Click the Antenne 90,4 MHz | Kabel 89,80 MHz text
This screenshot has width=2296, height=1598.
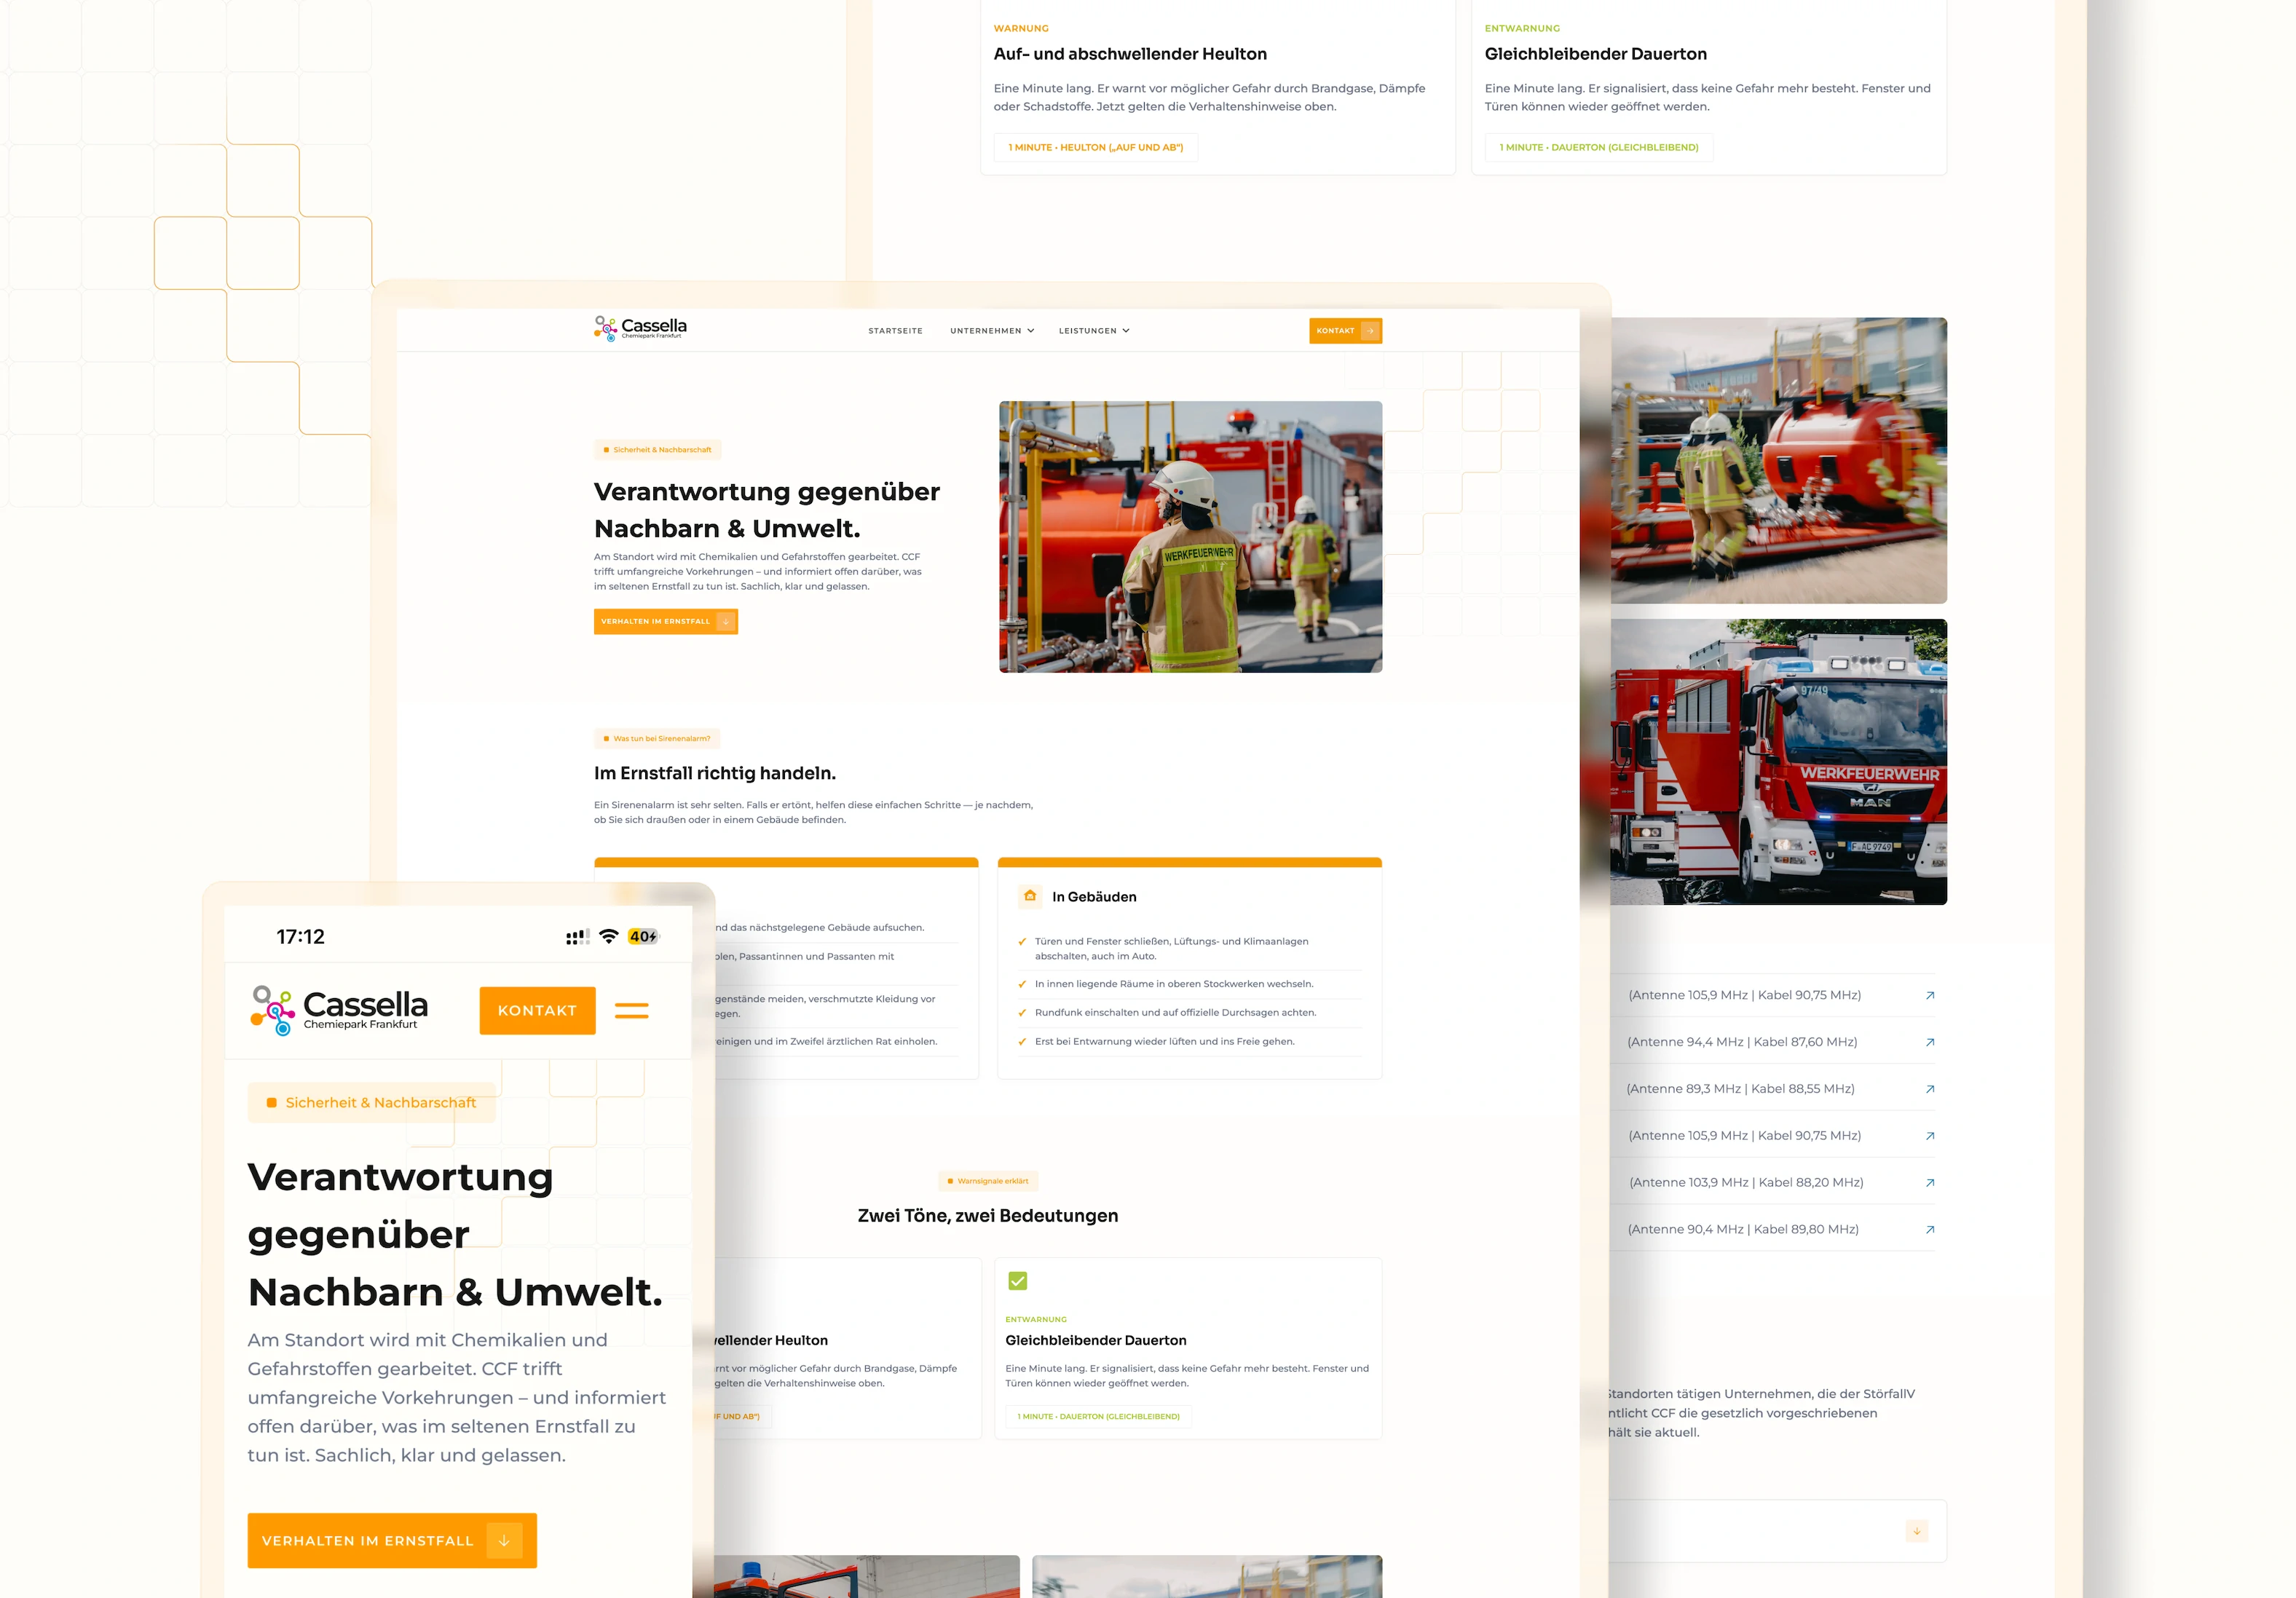point(1743,1230)
